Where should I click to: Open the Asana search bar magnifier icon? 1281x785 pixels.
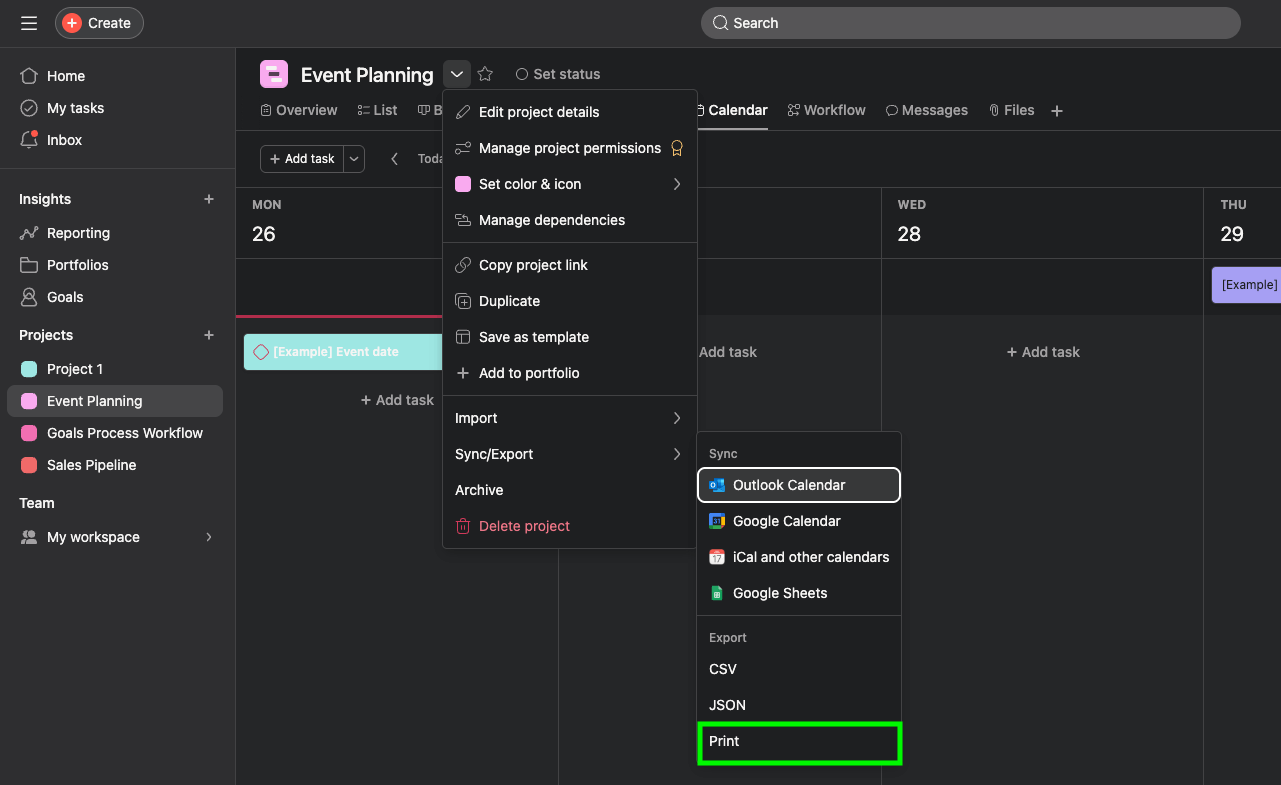(720, 22)
